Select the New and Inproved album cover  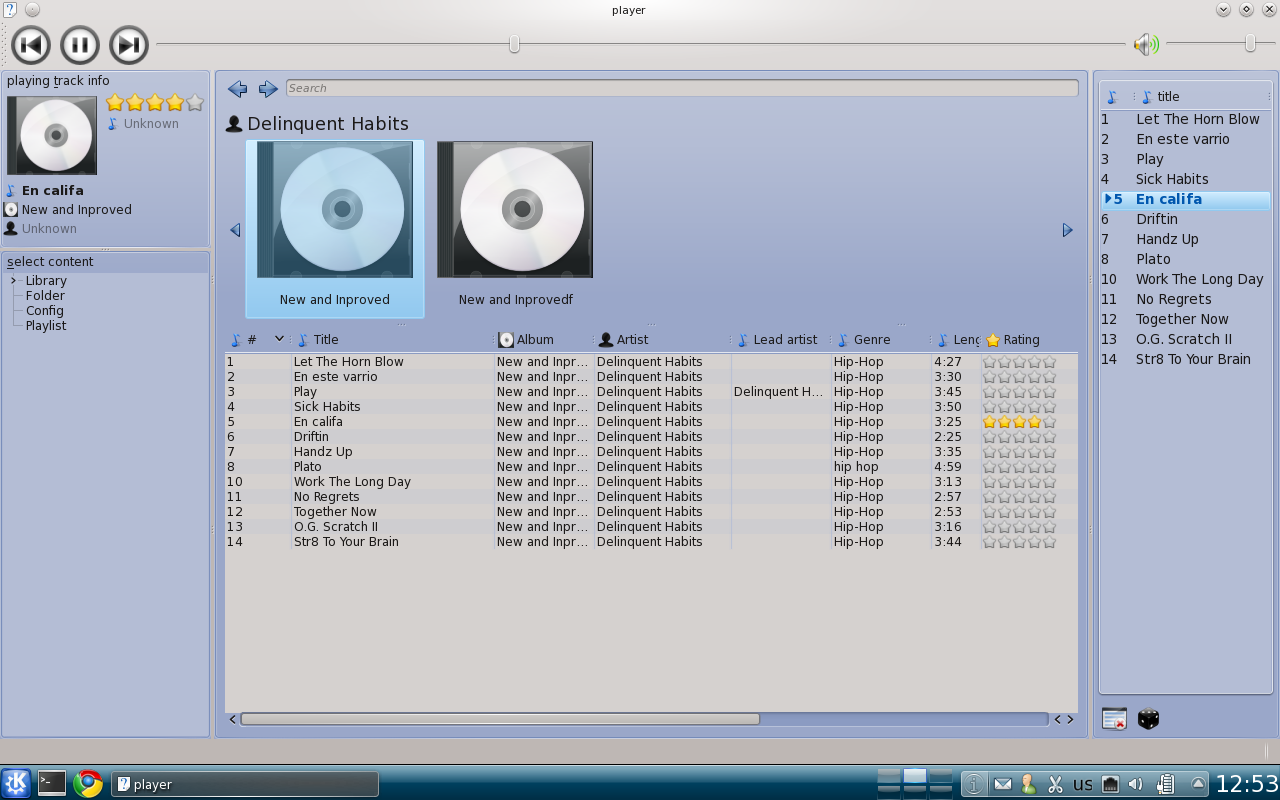[x=335, y=209]
